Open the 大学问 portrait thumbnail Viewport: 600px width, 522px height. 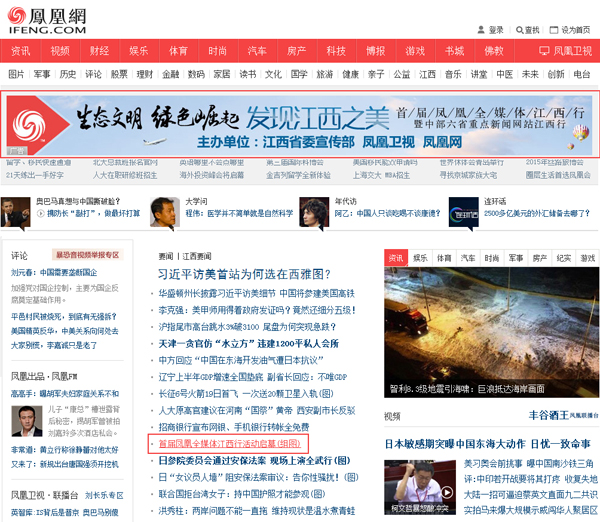tap(165, 212)
